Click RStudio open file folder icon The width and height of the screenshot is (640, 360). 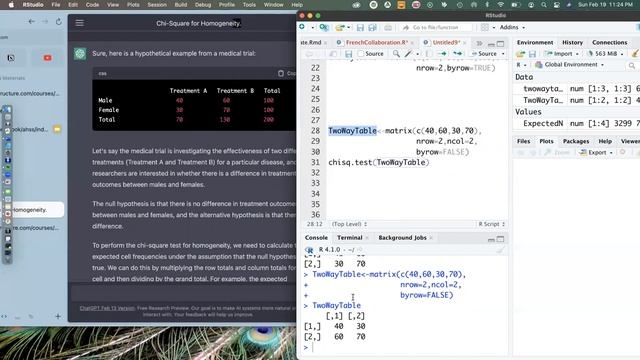tap(339, 27)
